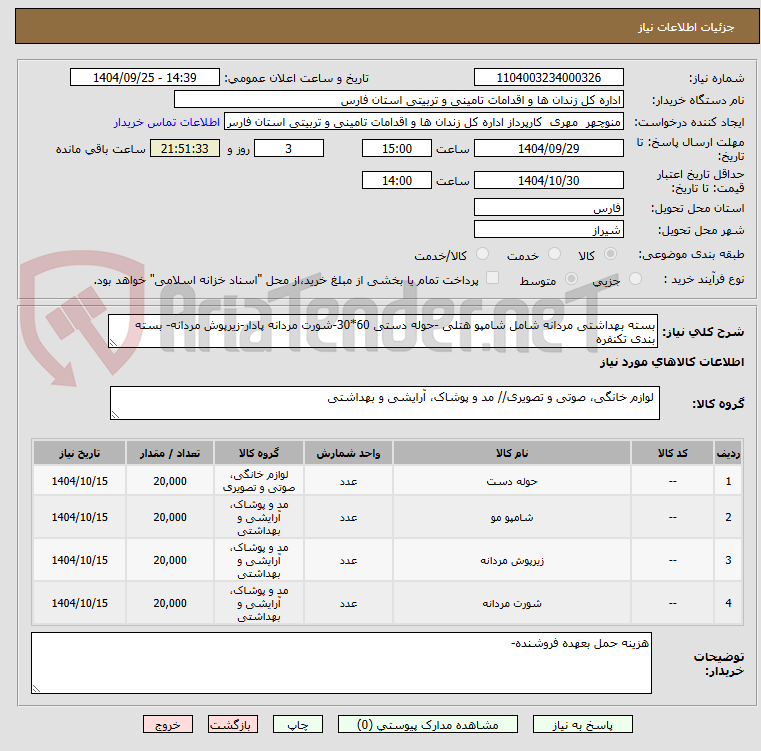
Task: Select the کالا/خدمت radio button
Action: [x=482, y=254]
